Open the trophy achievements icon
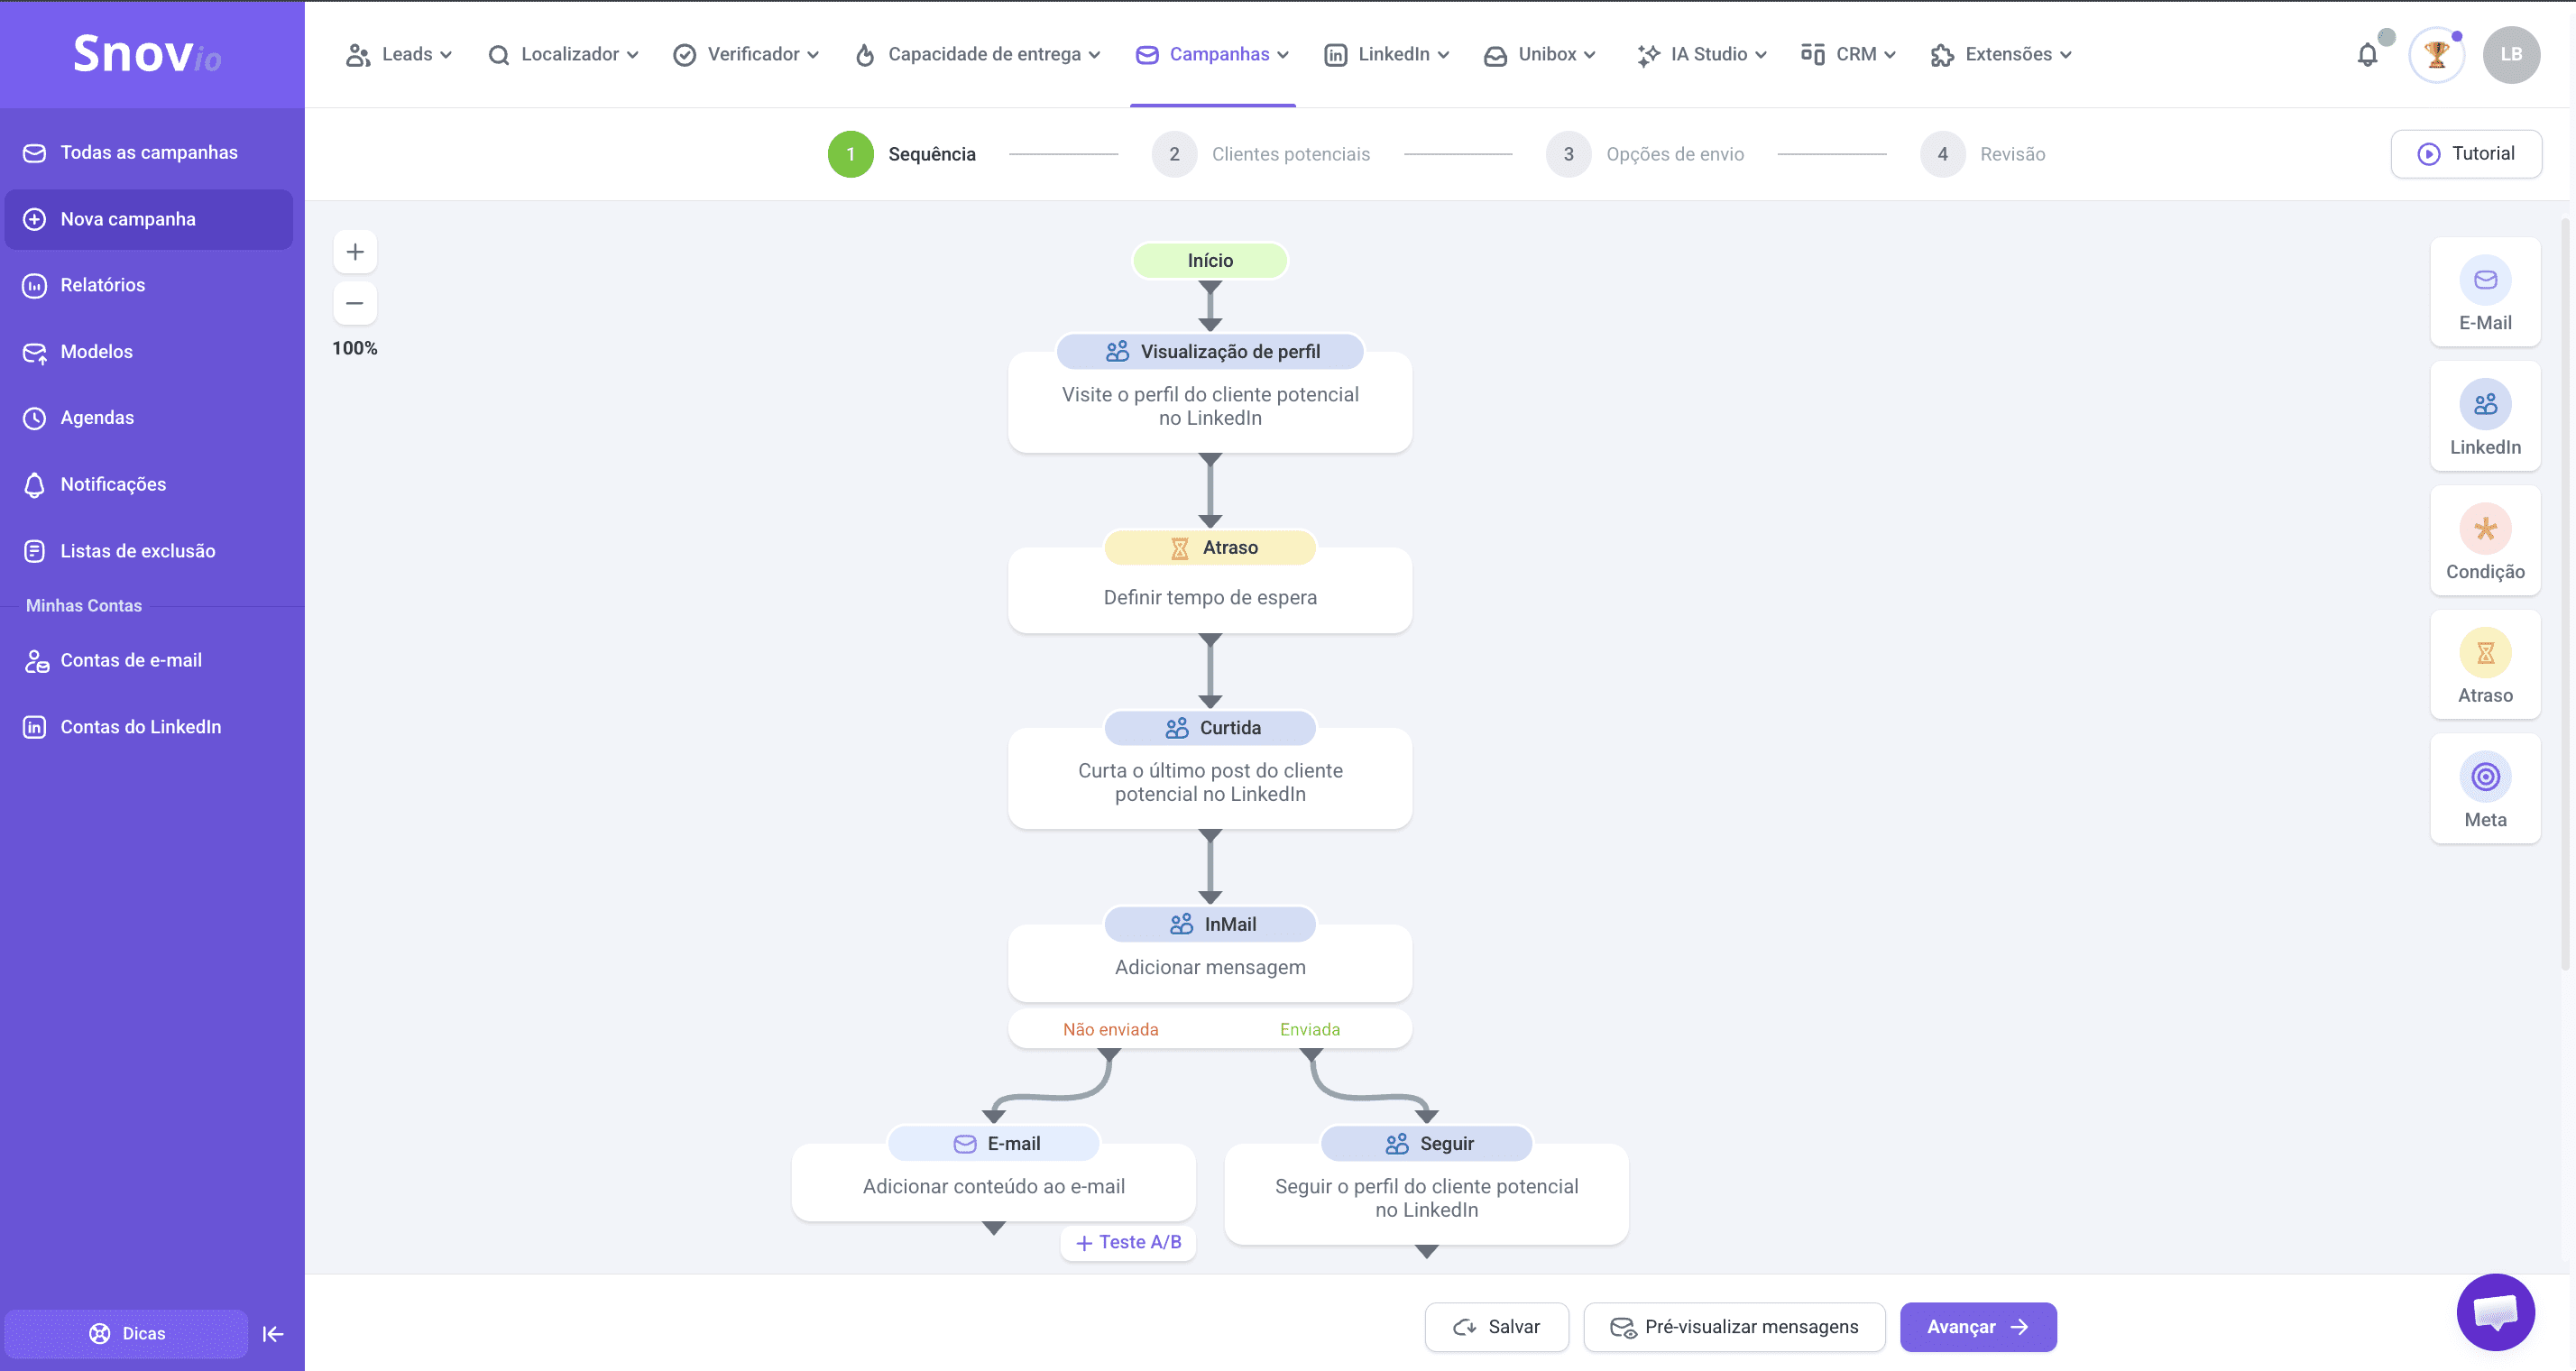Screen dimensions: 2576x1371 coord(2436,55)
